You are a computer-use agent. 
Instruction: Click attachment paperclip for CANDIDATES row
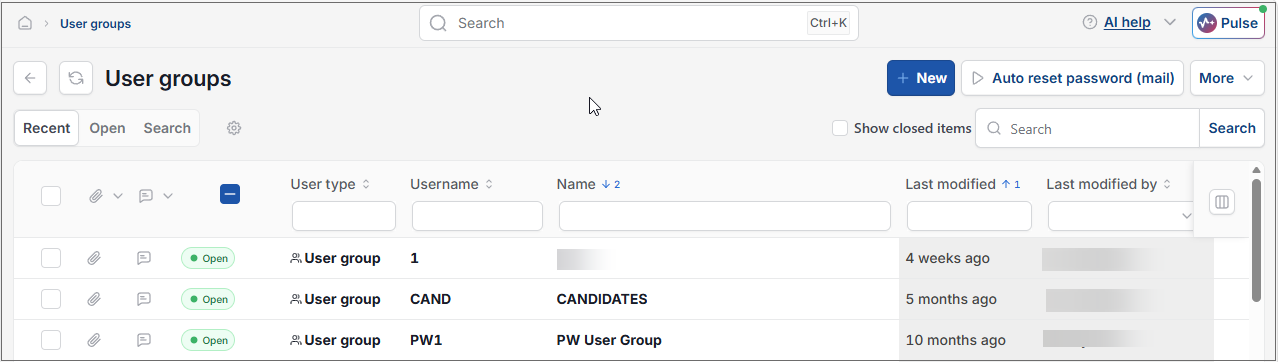coord(94,299)
